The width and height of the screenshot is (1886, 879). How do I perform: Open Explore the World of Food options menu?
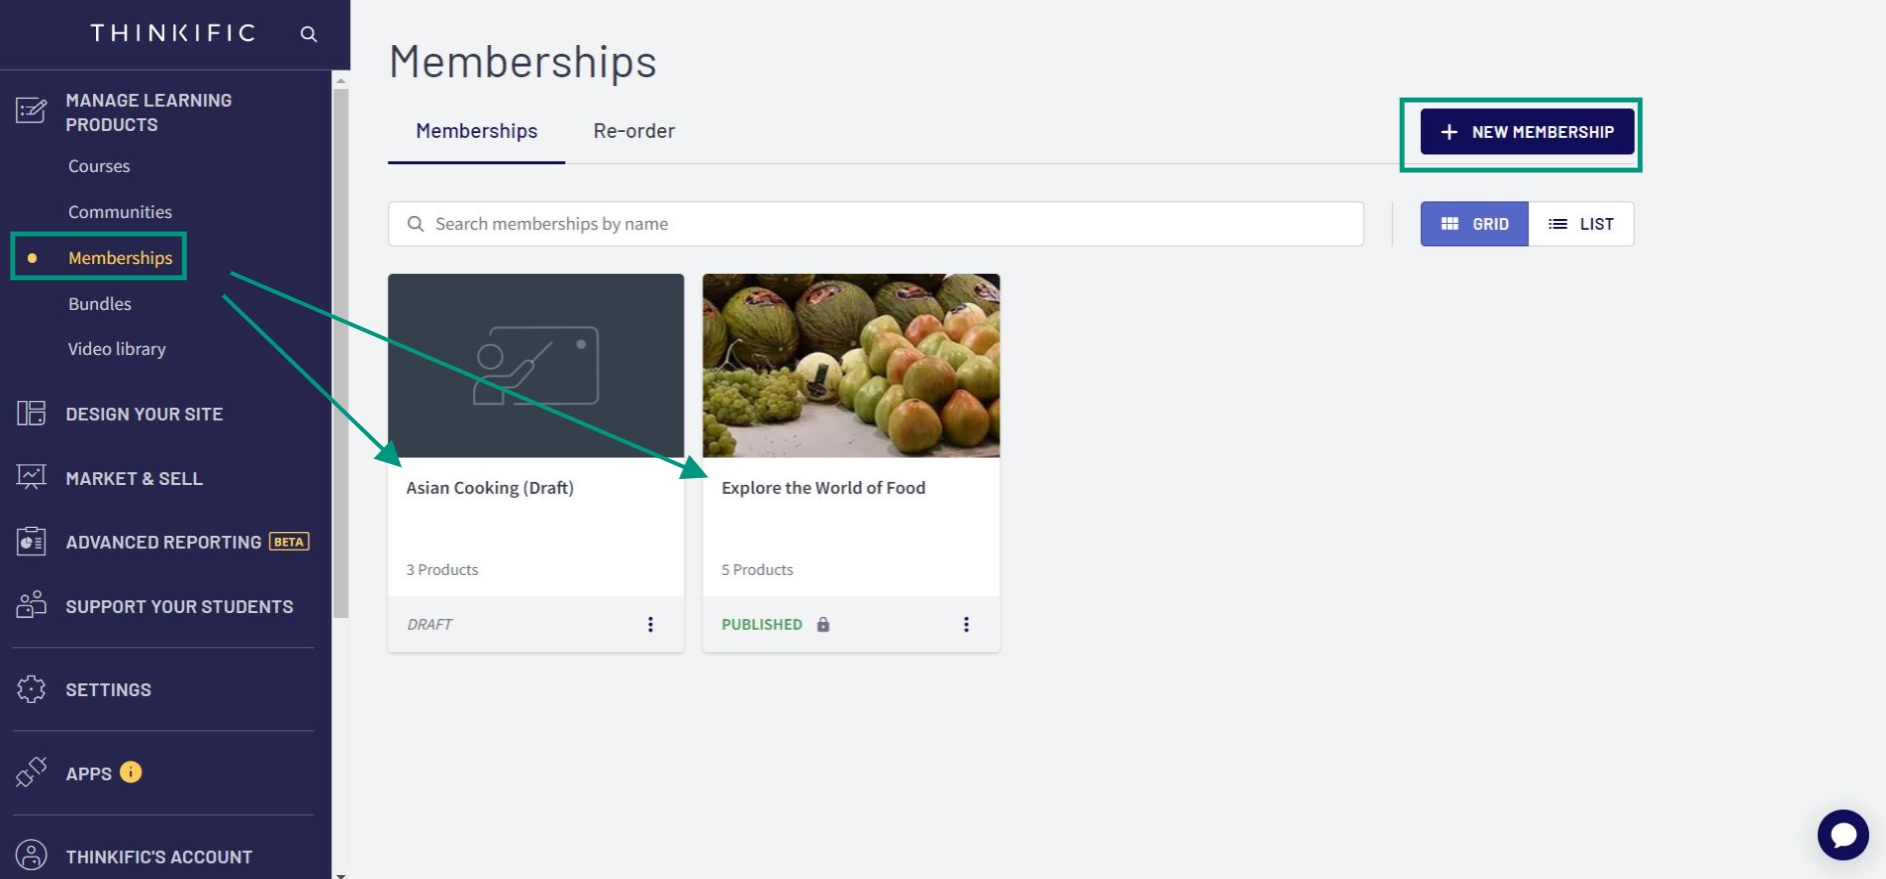(x=966, y=624)
